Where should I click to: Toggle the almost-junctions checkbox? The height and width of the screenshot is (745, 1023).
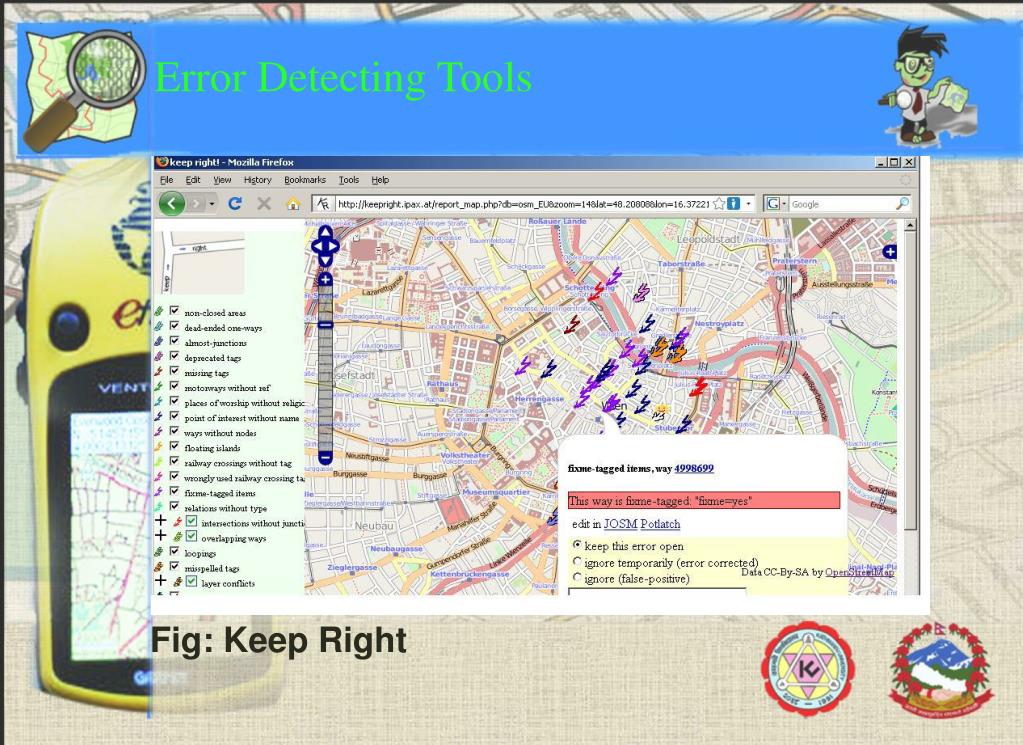coord(174,341)
